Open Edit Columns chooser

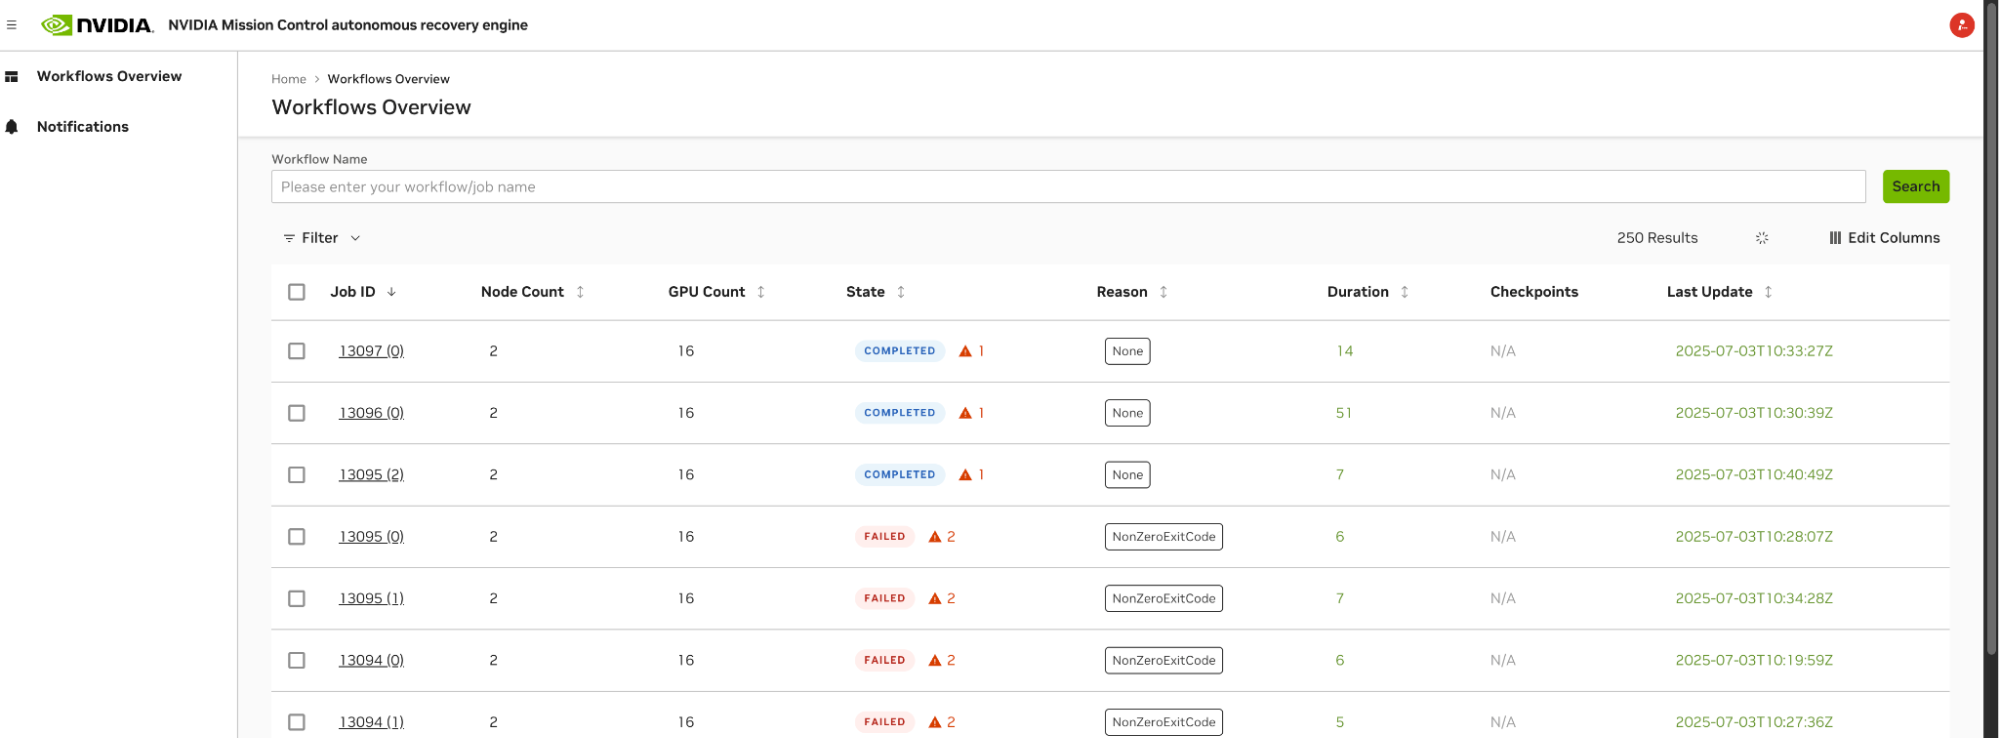click(x=1884, y=238)
